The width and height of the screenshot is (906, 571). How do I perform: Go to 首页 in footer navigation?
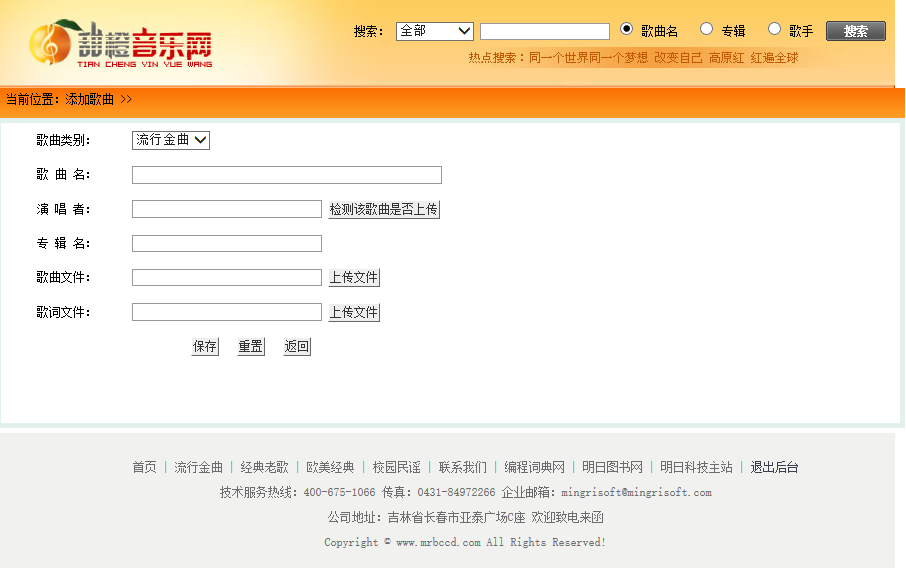144,467
